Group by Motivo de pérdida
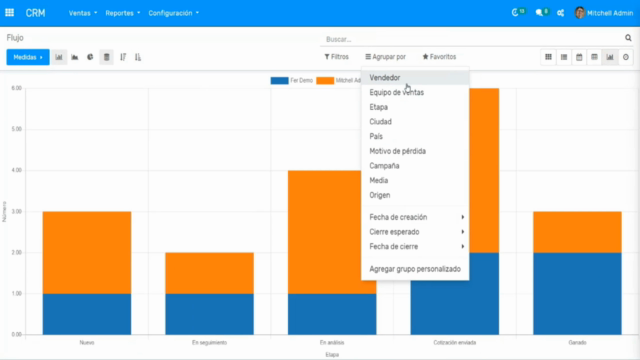640x360 pixels. [x=415, y=151]
